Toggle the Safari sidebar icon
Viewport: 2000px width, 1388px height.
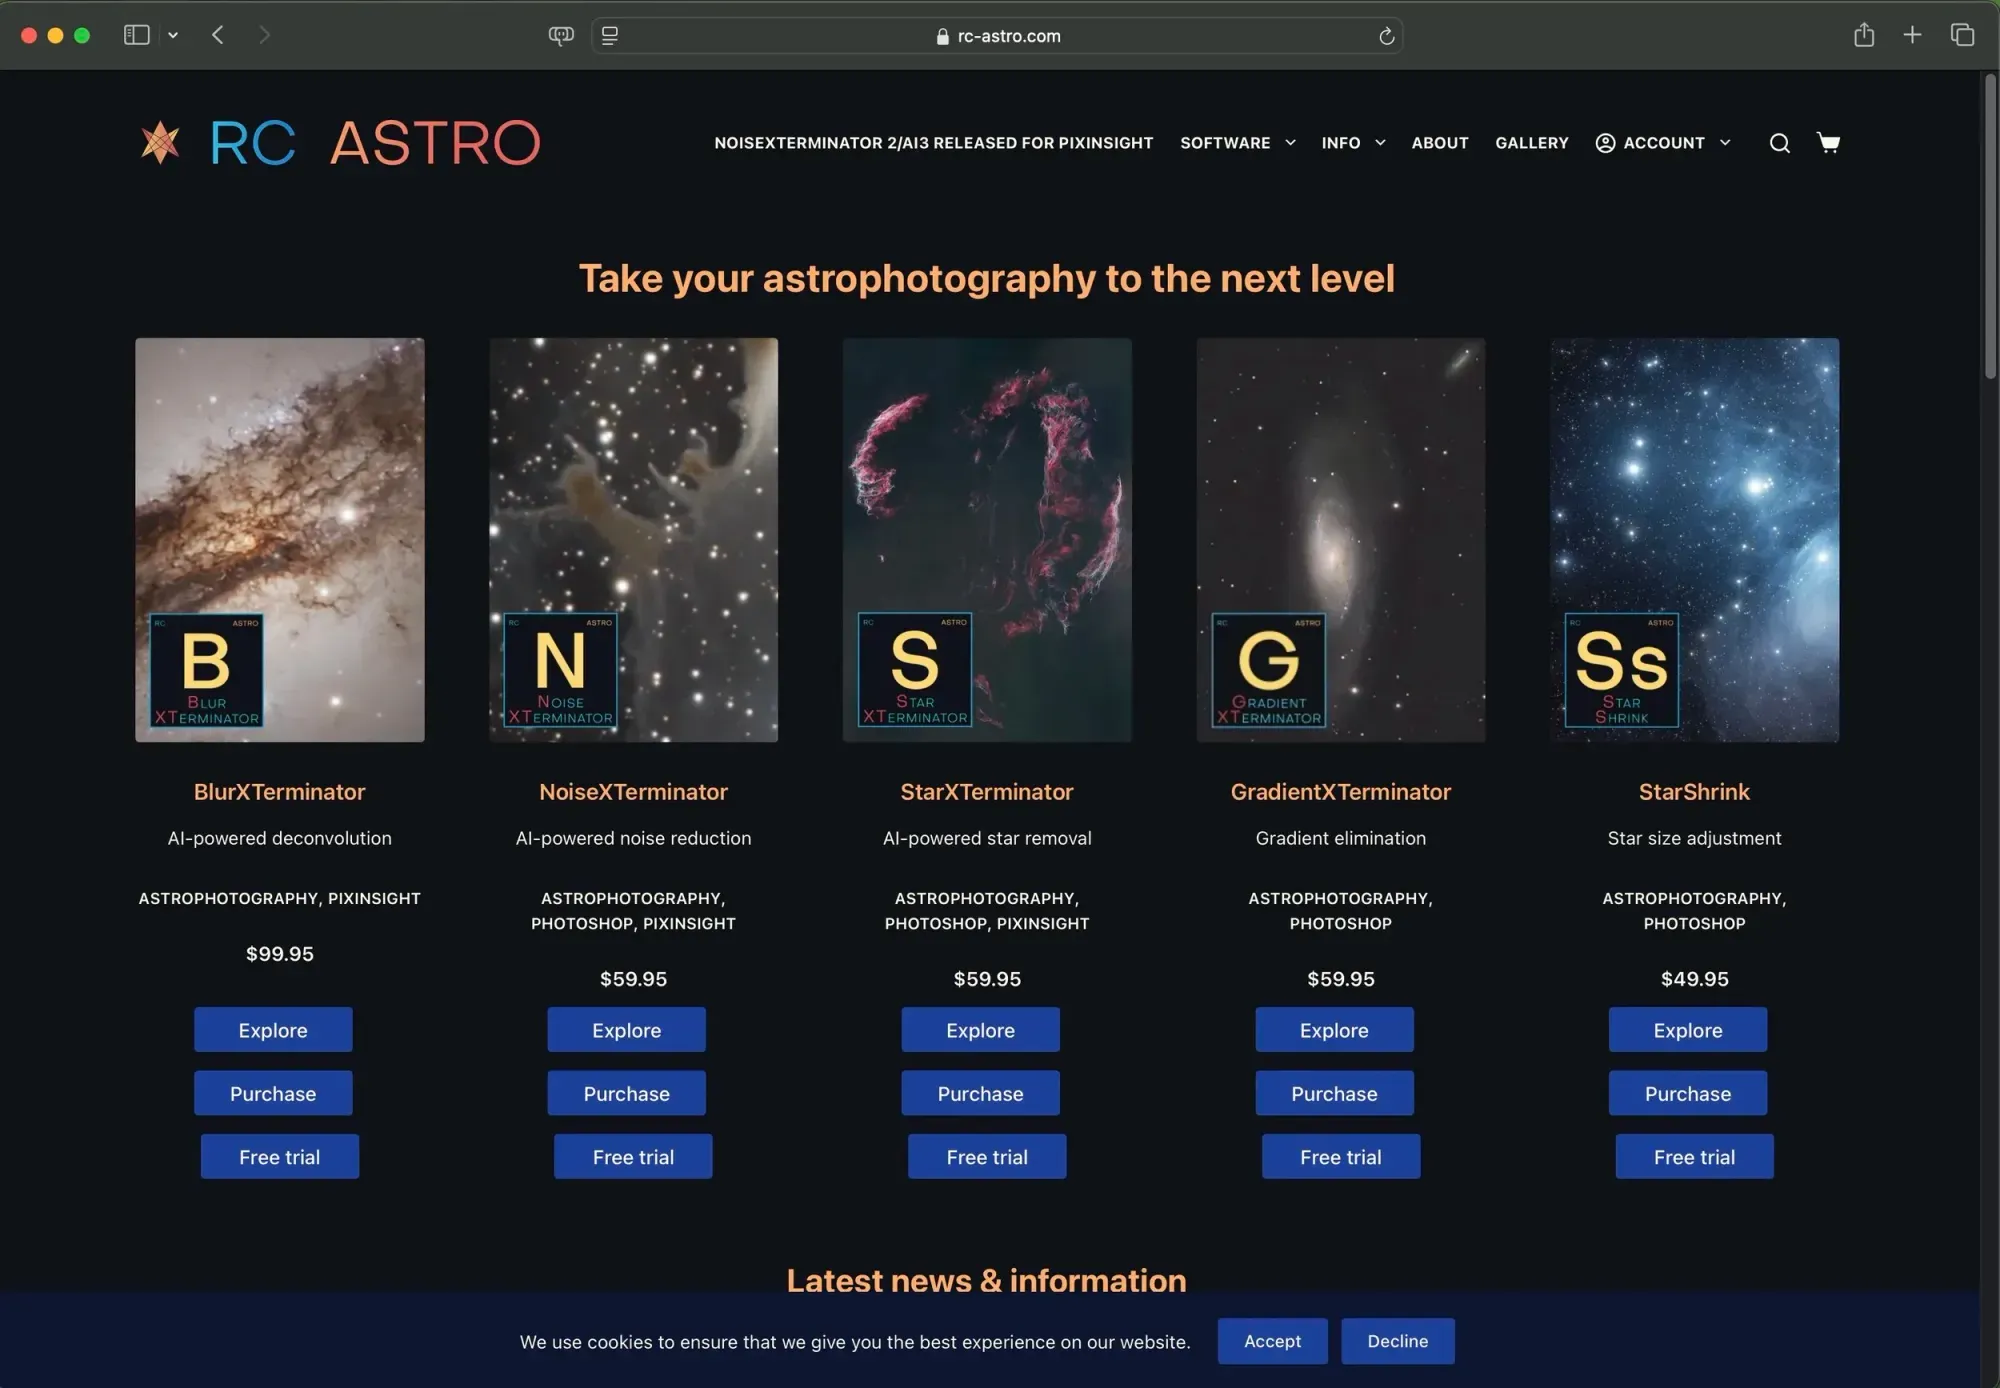[137, 35]
